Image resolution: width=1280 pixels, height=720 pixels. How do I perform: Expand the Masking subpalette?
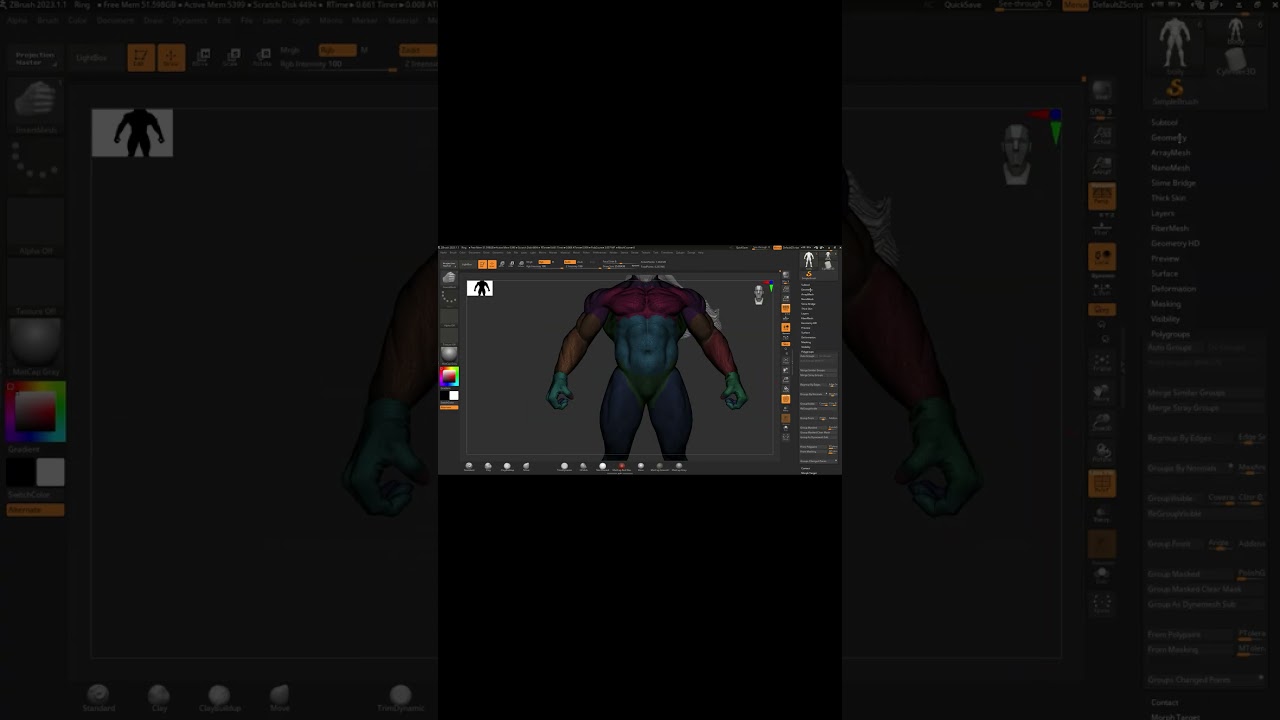1165,304
